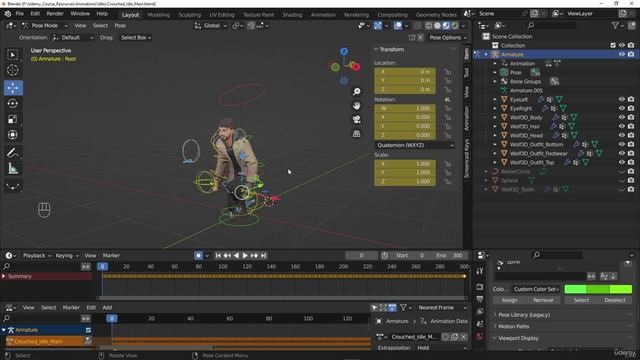Viewport: 640px width, 360px height.
Task: Select the Scale tool
Action: (13, 119)
